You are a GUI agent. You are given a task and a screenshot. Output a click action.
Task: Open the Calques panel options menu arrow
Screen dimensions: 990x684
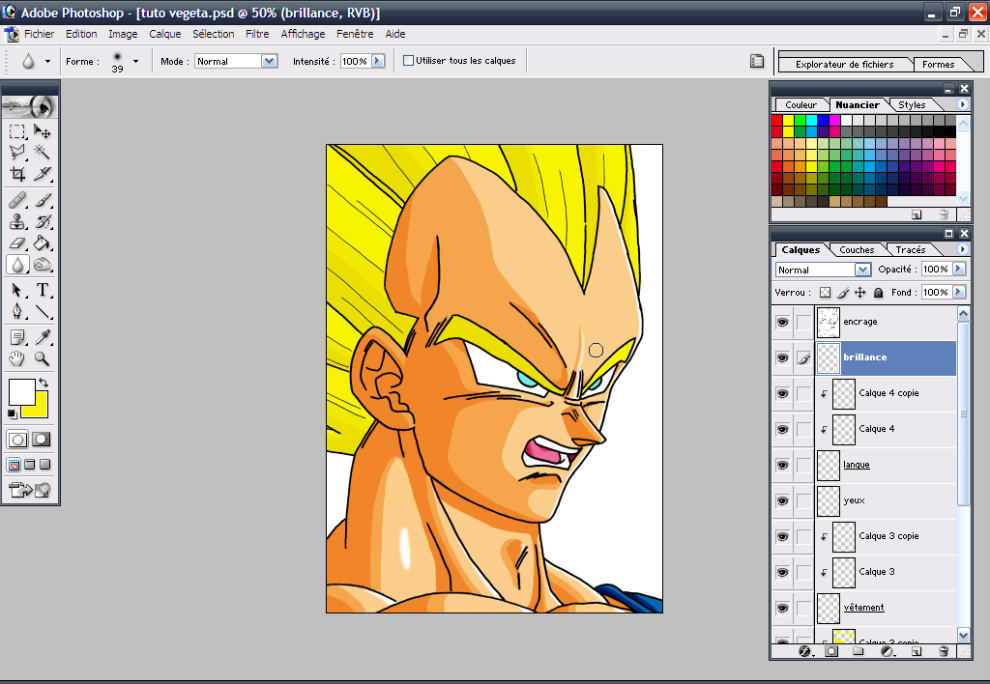tap(962, 249)
